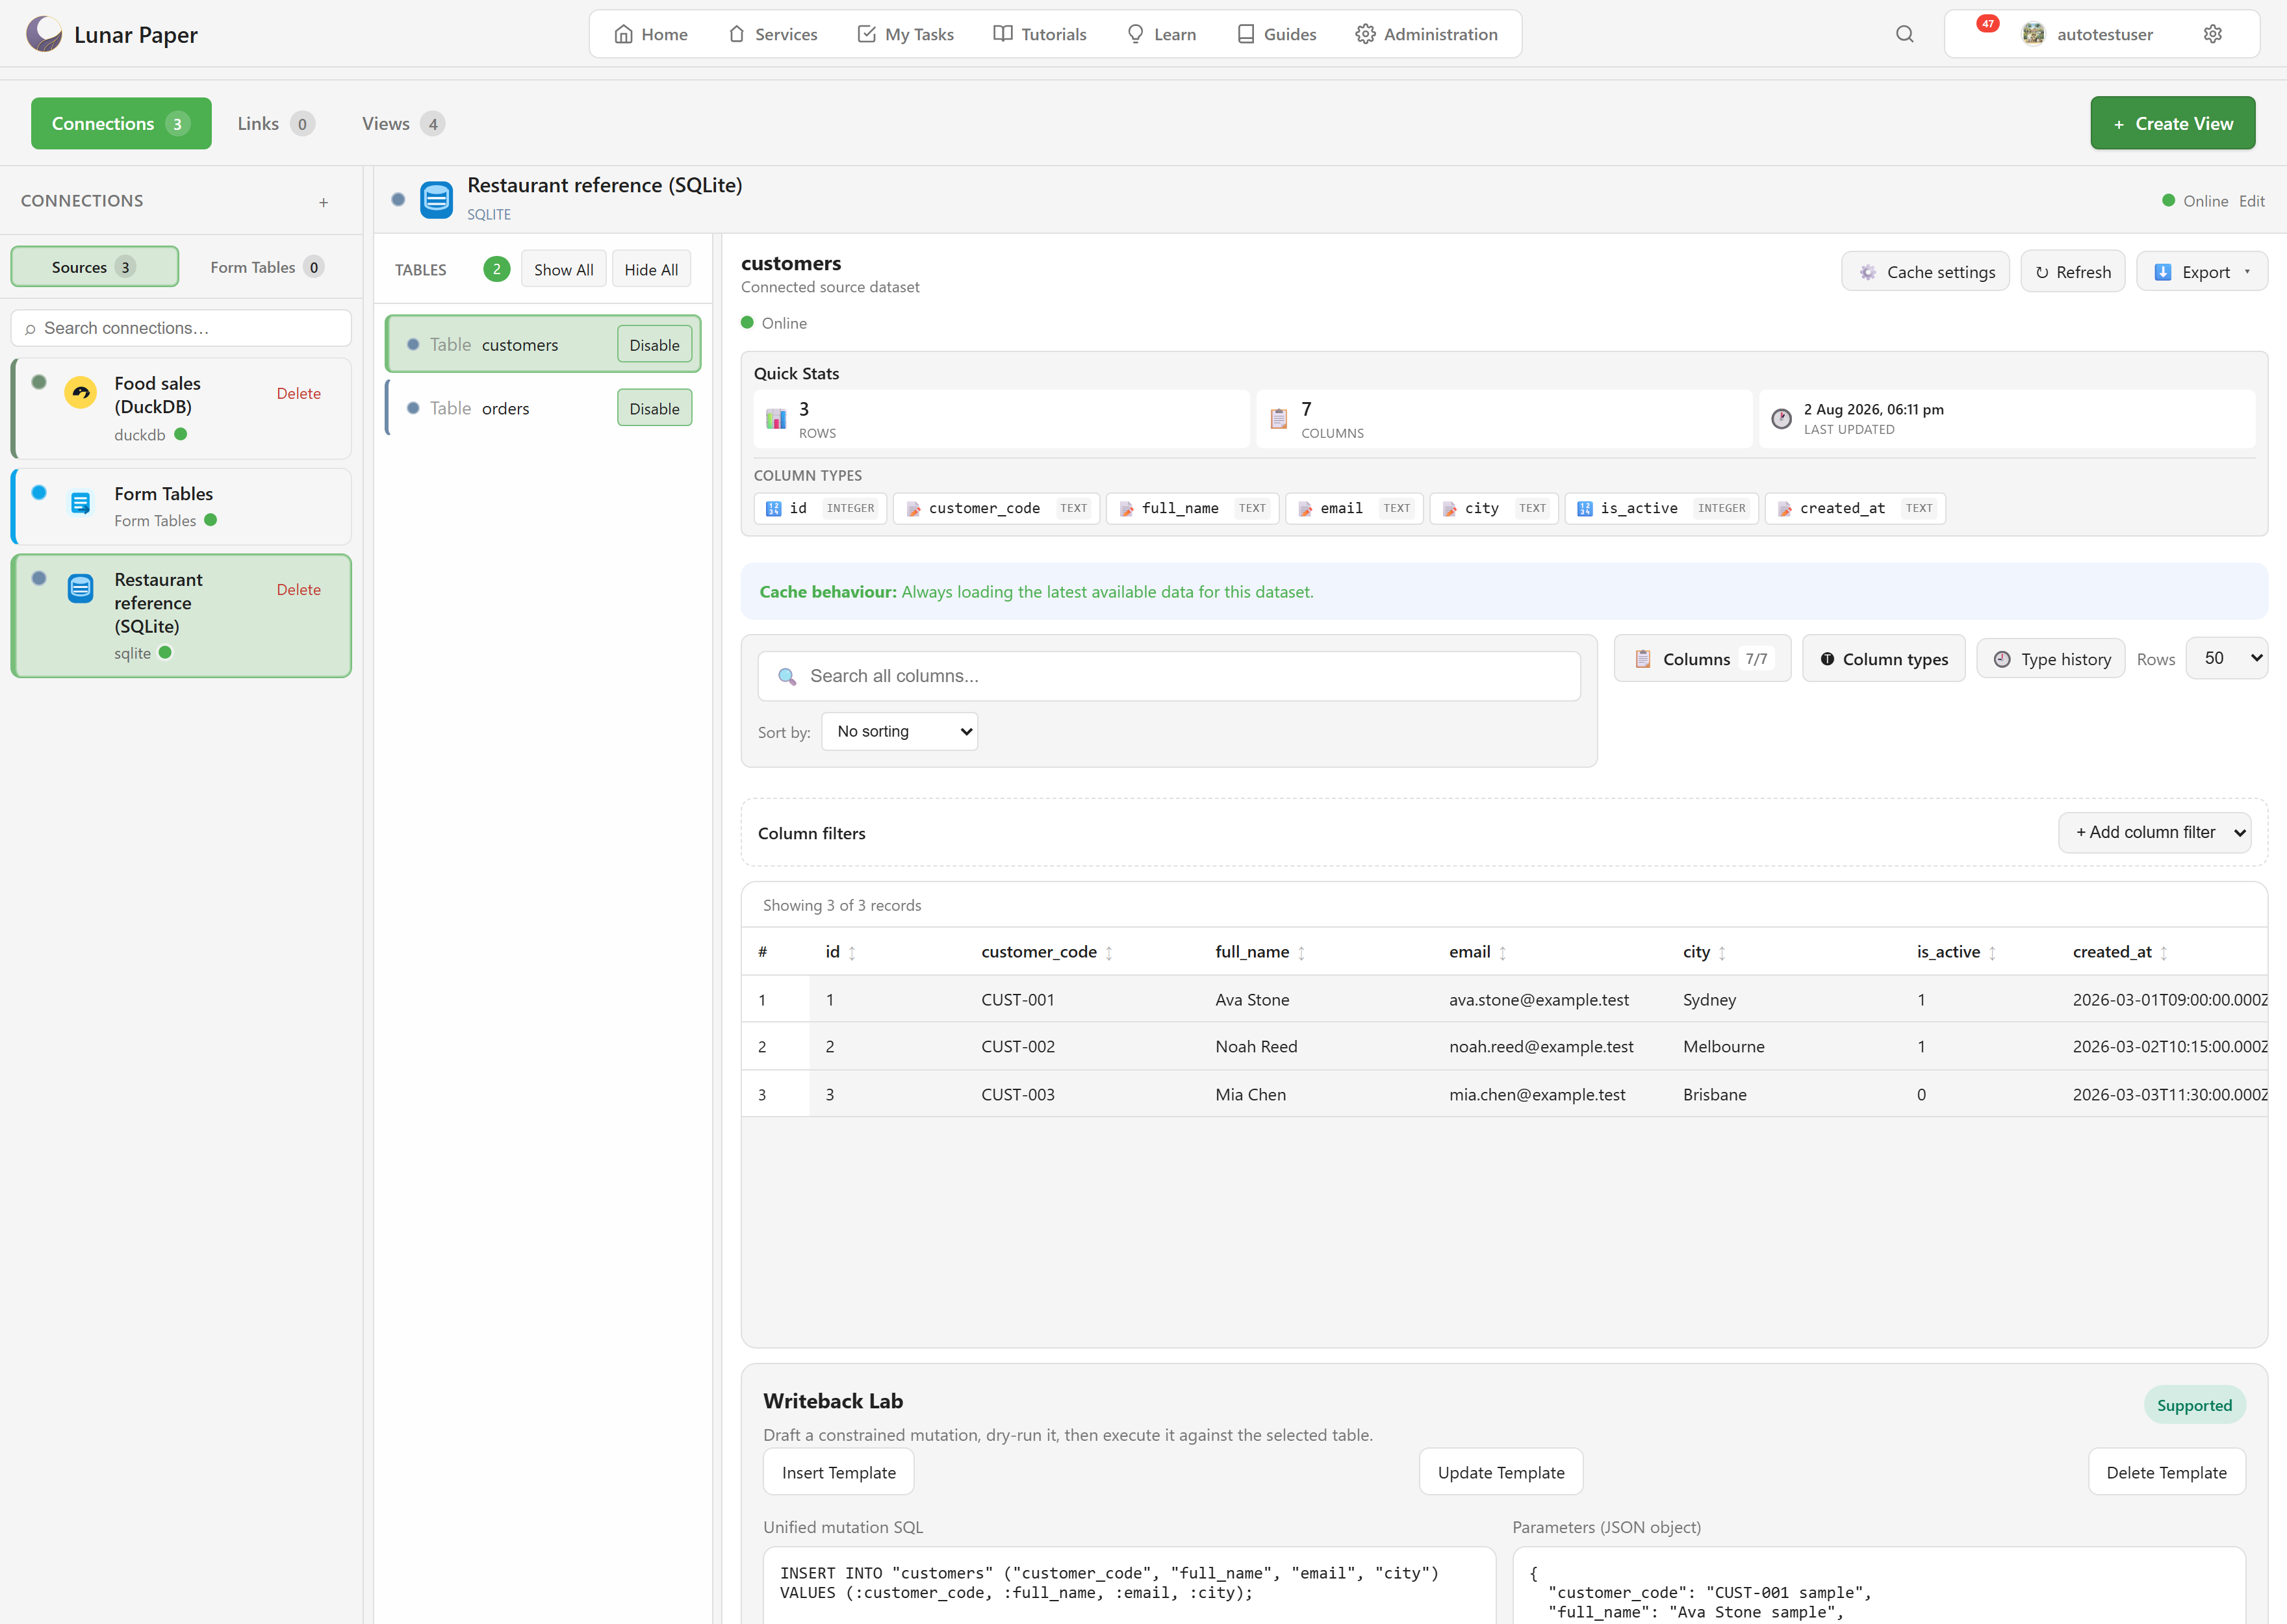Click the Edit link near Online
Image resolution: width=2287 pixels, height=1624 pixels.
pos(2251,201)
